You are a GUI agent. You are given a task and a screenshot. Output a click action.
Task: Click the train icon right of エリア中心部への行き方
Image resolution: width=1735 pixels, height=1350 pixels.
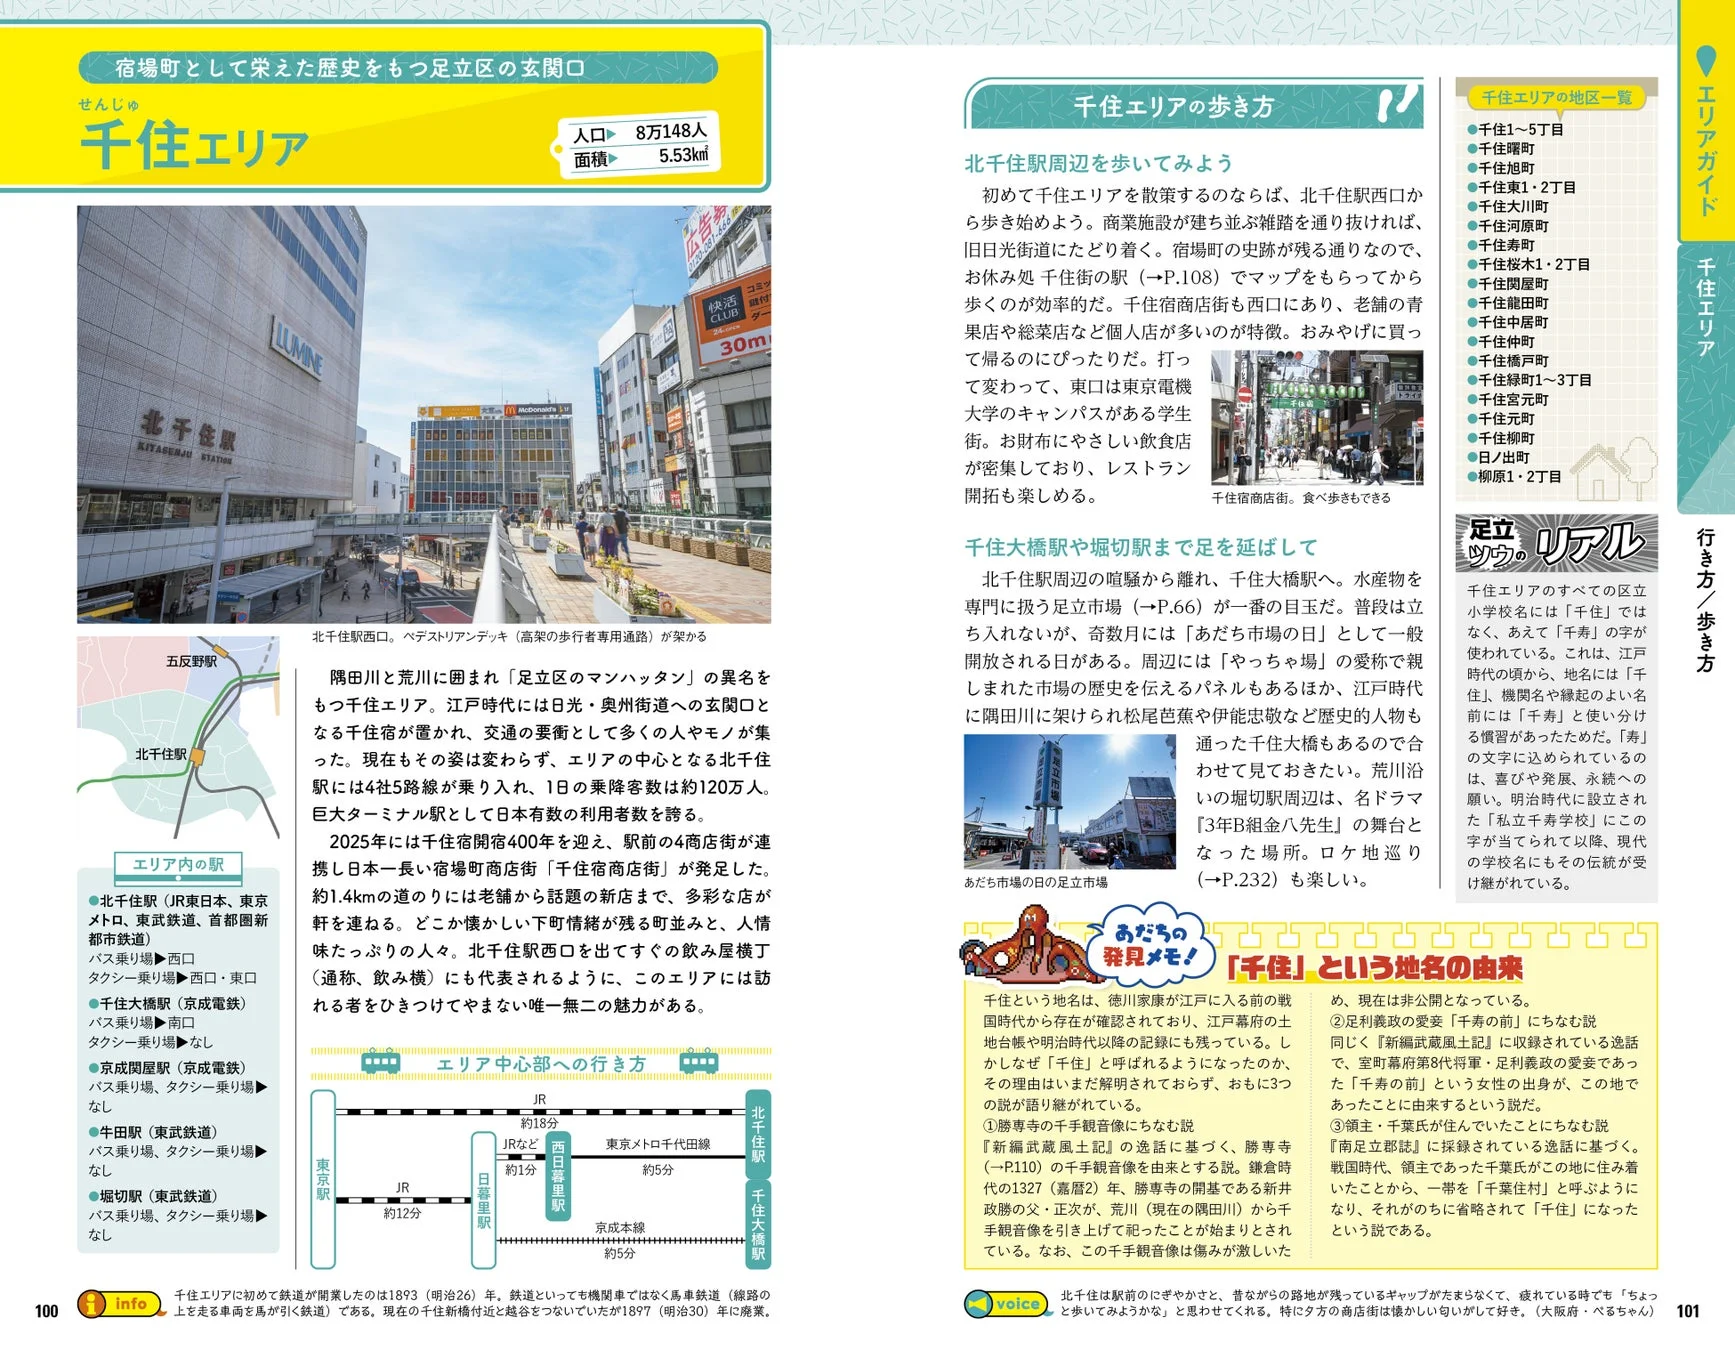pyautogui.click(x=698, y=1061)
